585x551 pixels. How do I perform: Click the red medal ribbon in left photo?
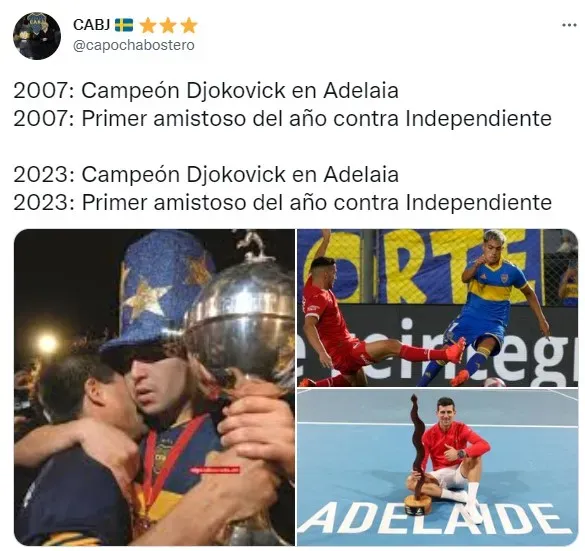coord(162,466)
